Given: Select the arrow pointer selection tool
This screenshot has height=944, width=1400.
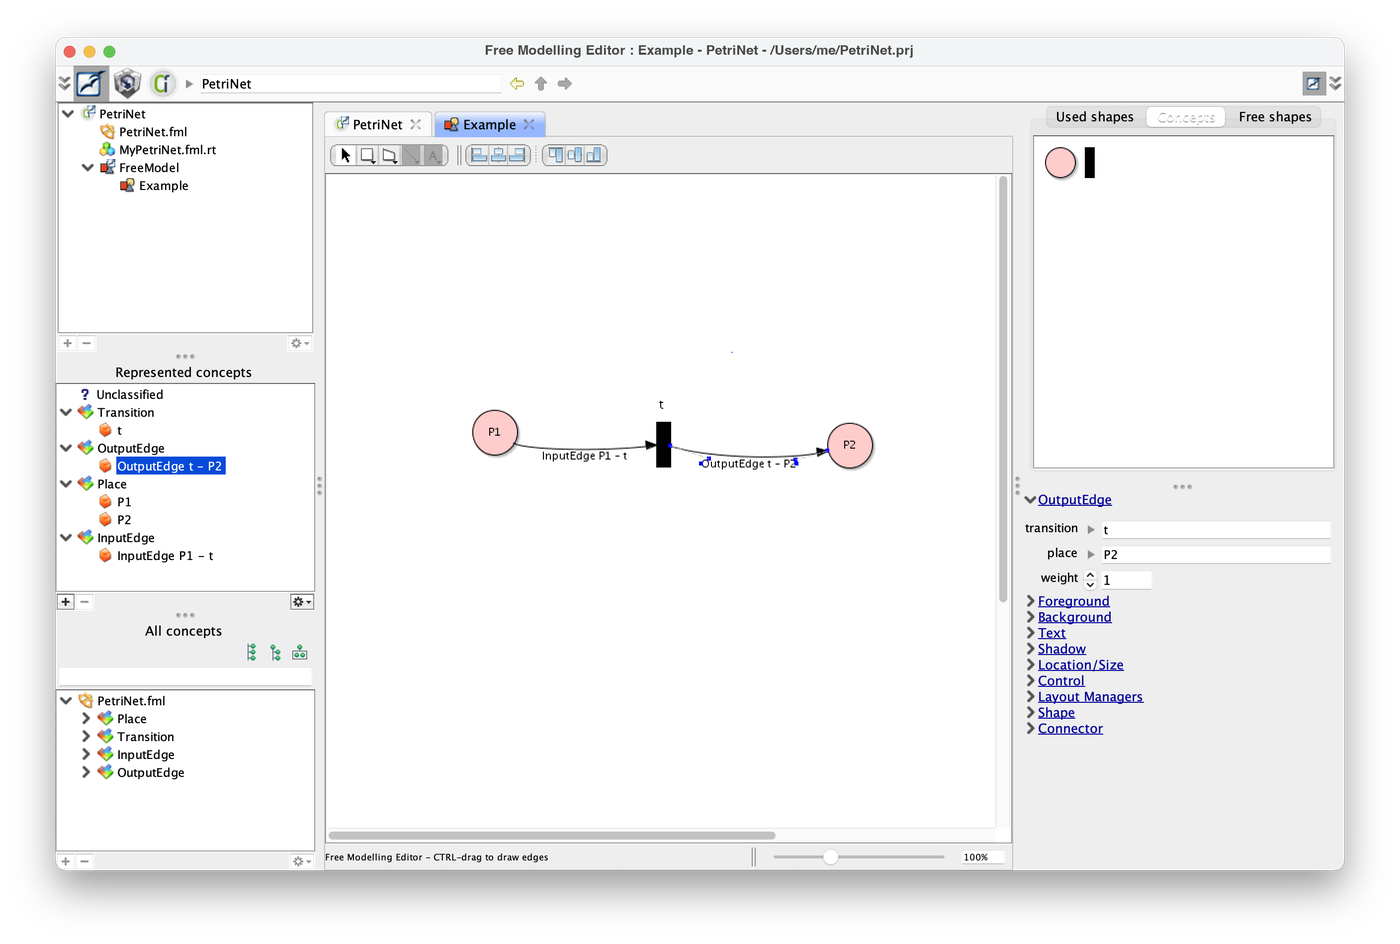Looking at the screenshot, I should coord(345,155).
